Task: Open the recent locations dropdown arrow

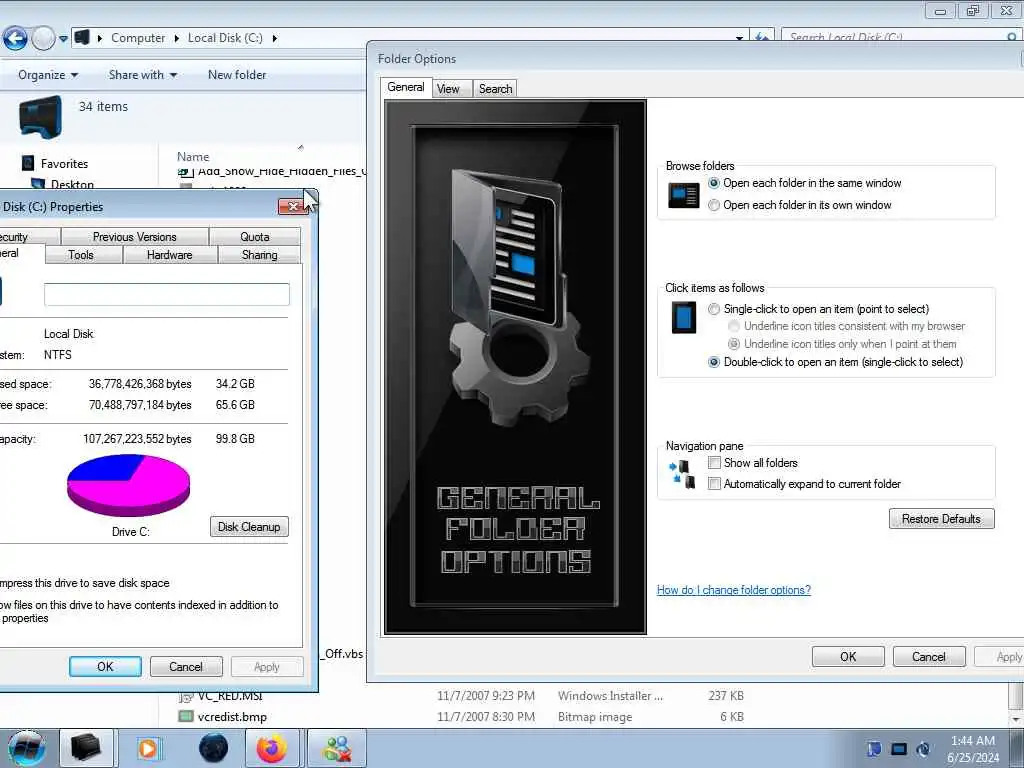Action: tap(63, 39)
